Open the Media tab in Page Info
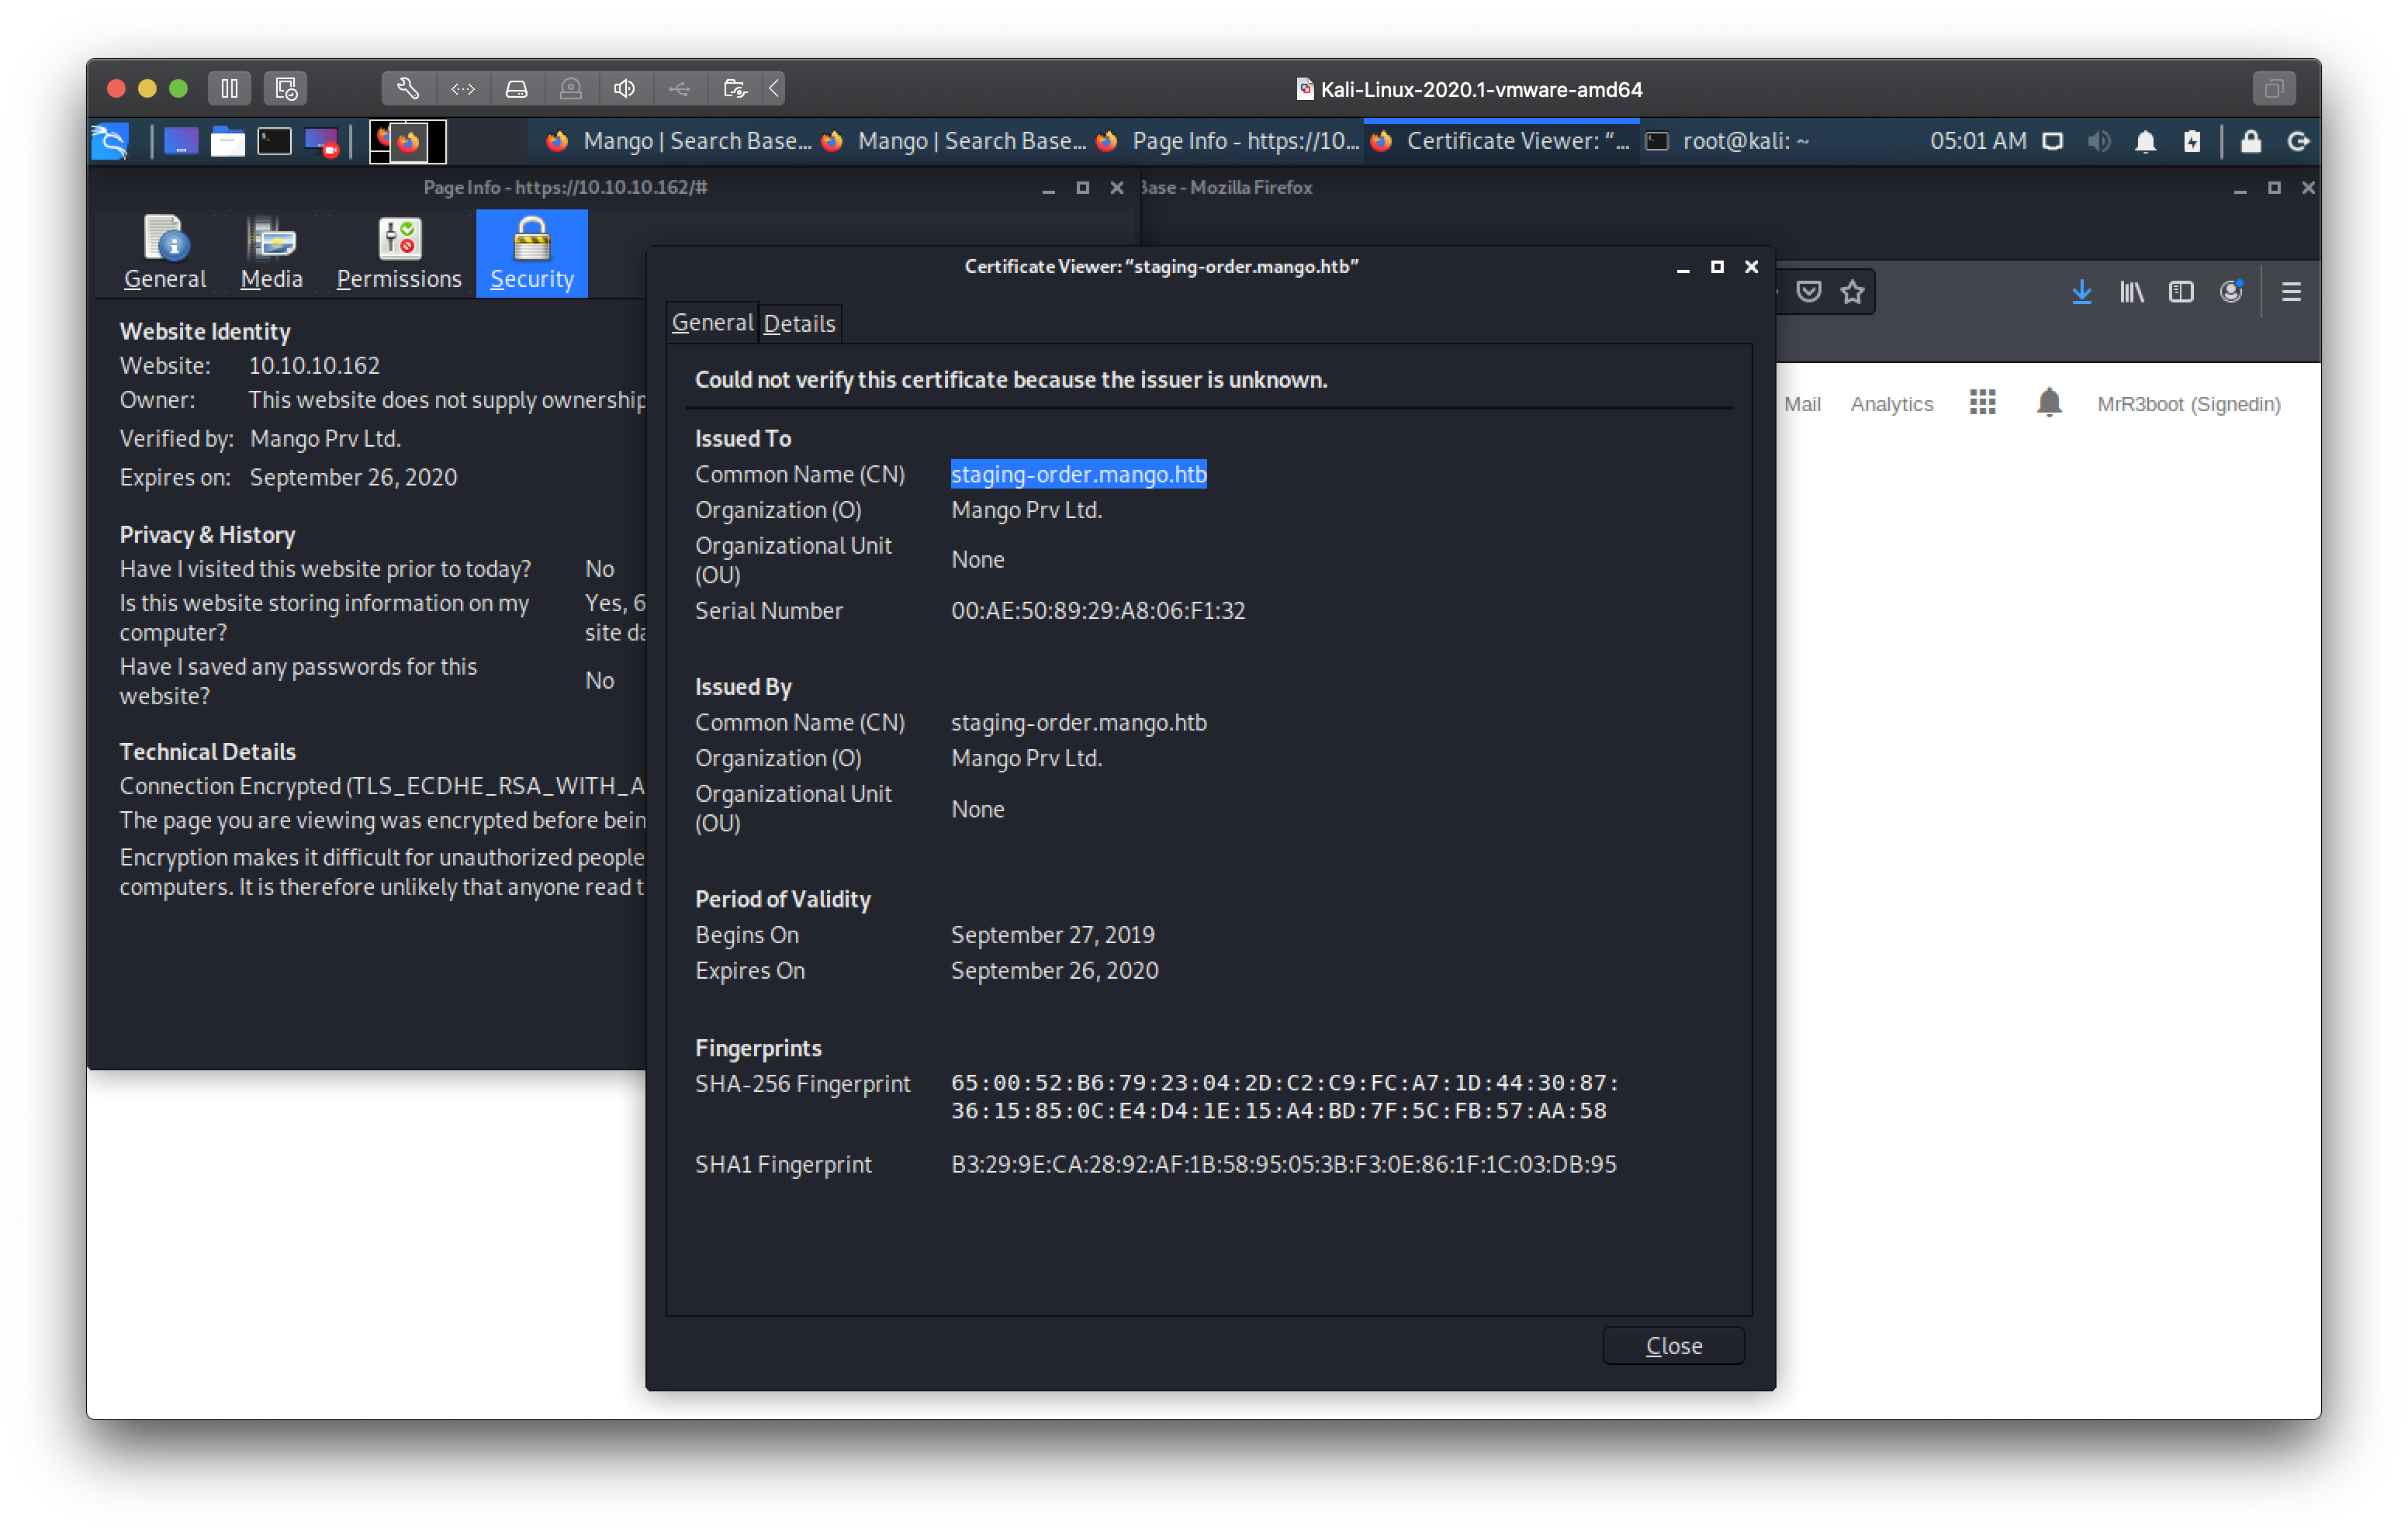 [271, 254]
